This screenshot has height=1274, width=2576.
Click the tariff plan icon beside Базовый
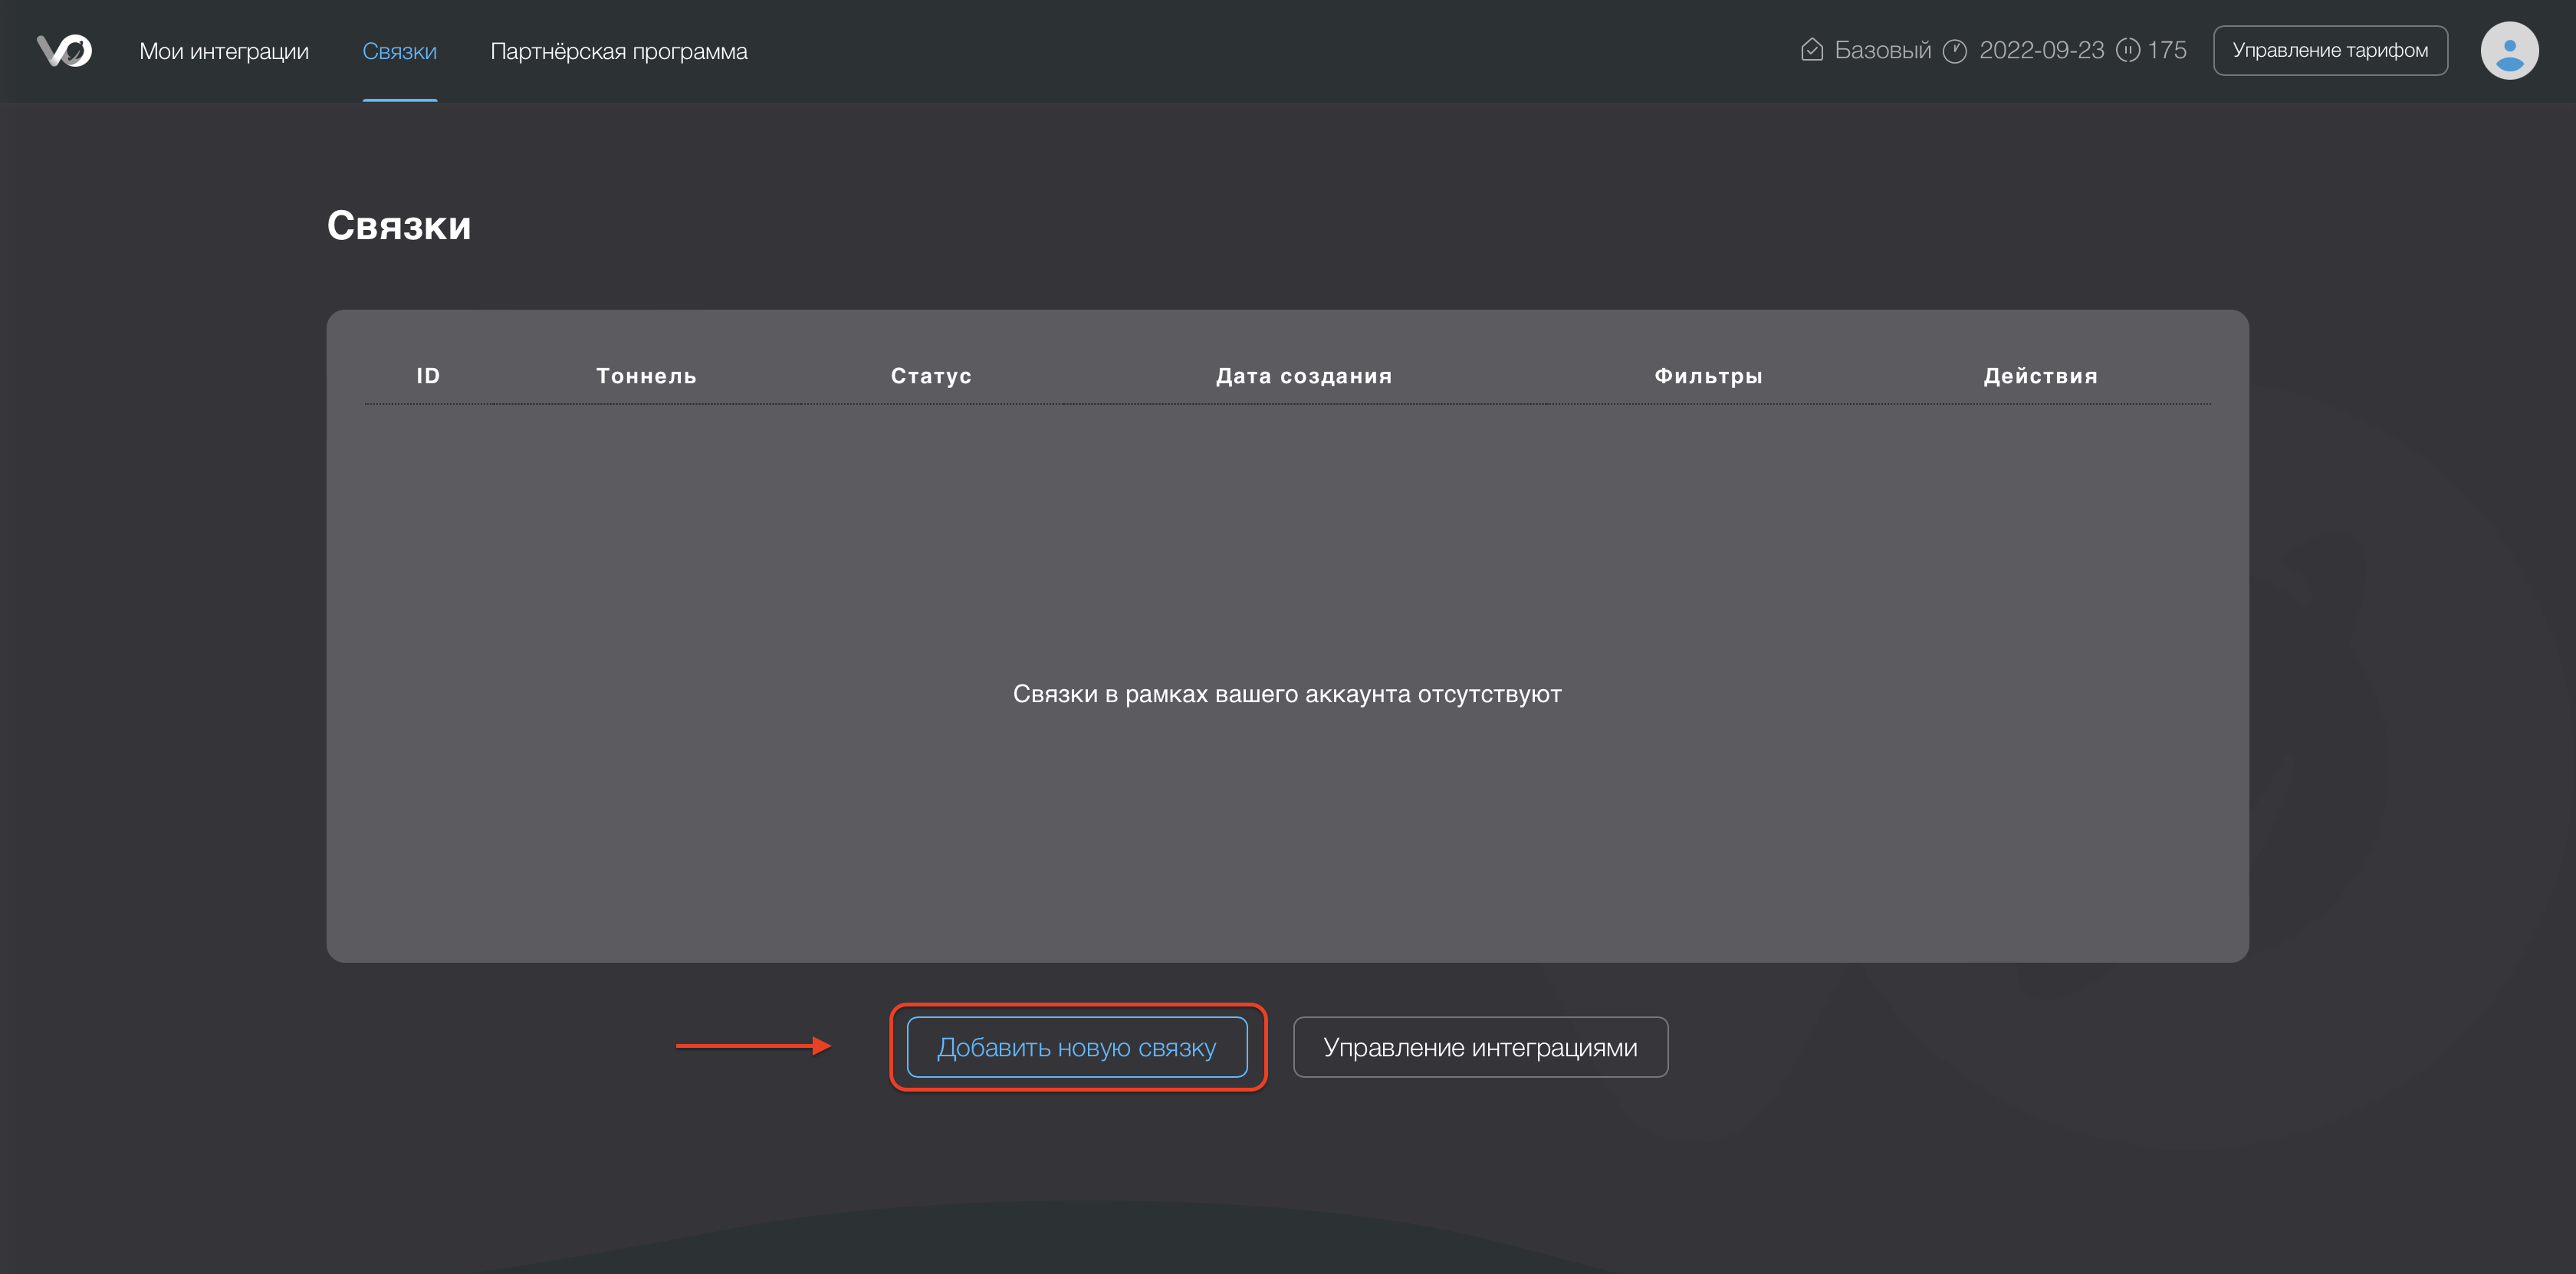point(1811,50)
